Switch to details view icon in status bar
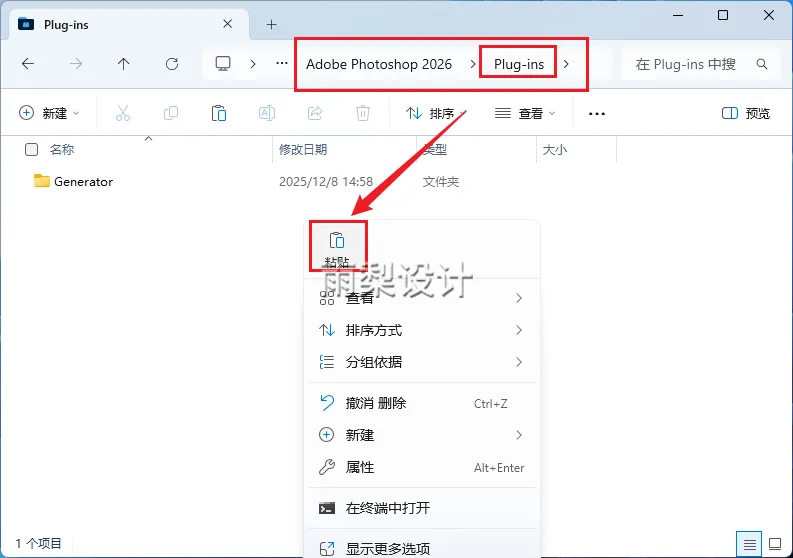The width and height of the screenshot is (793, 558). (x=750, y=544)
